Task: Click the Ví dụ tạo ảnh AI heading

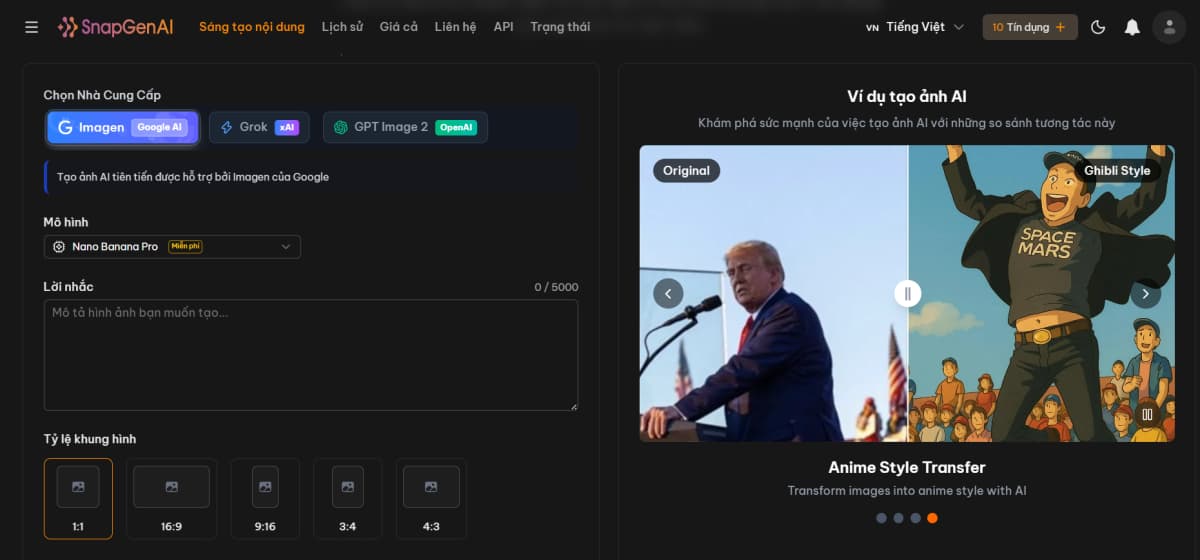Action: coord(907,97)
